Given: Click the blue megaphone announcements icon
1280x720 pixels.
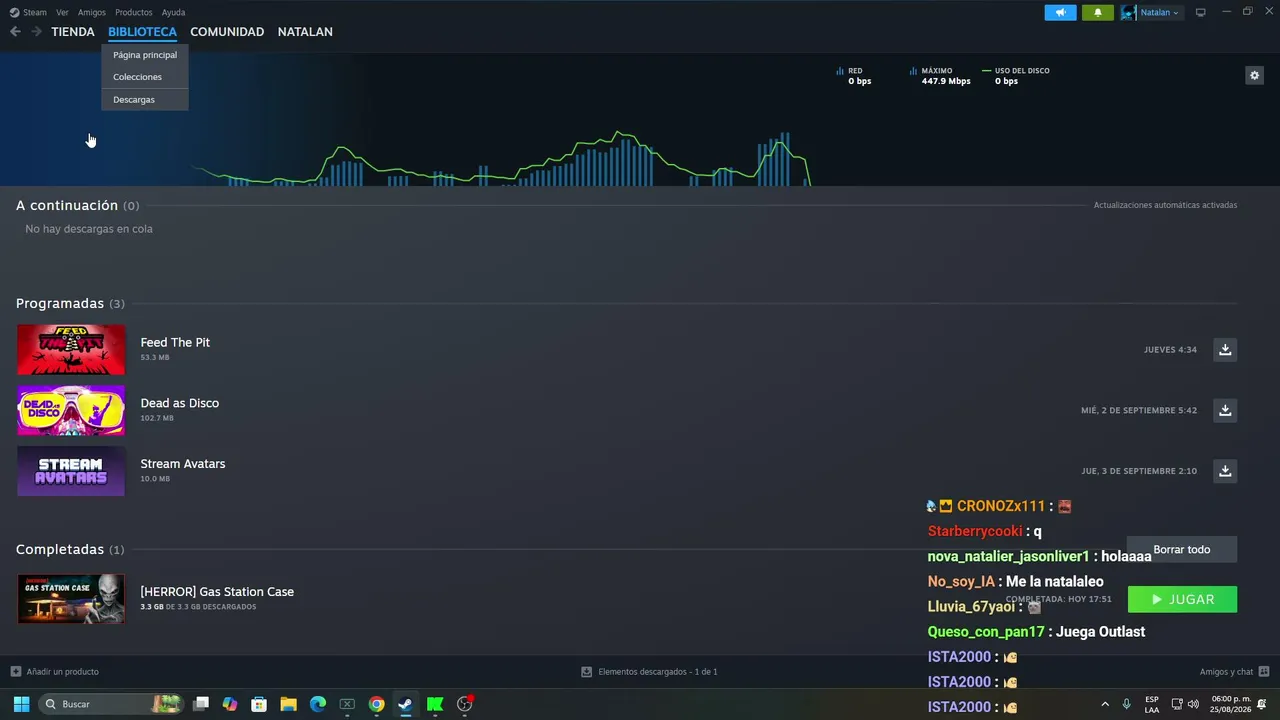Looking at the screenshot, I should coord(1060,12).
